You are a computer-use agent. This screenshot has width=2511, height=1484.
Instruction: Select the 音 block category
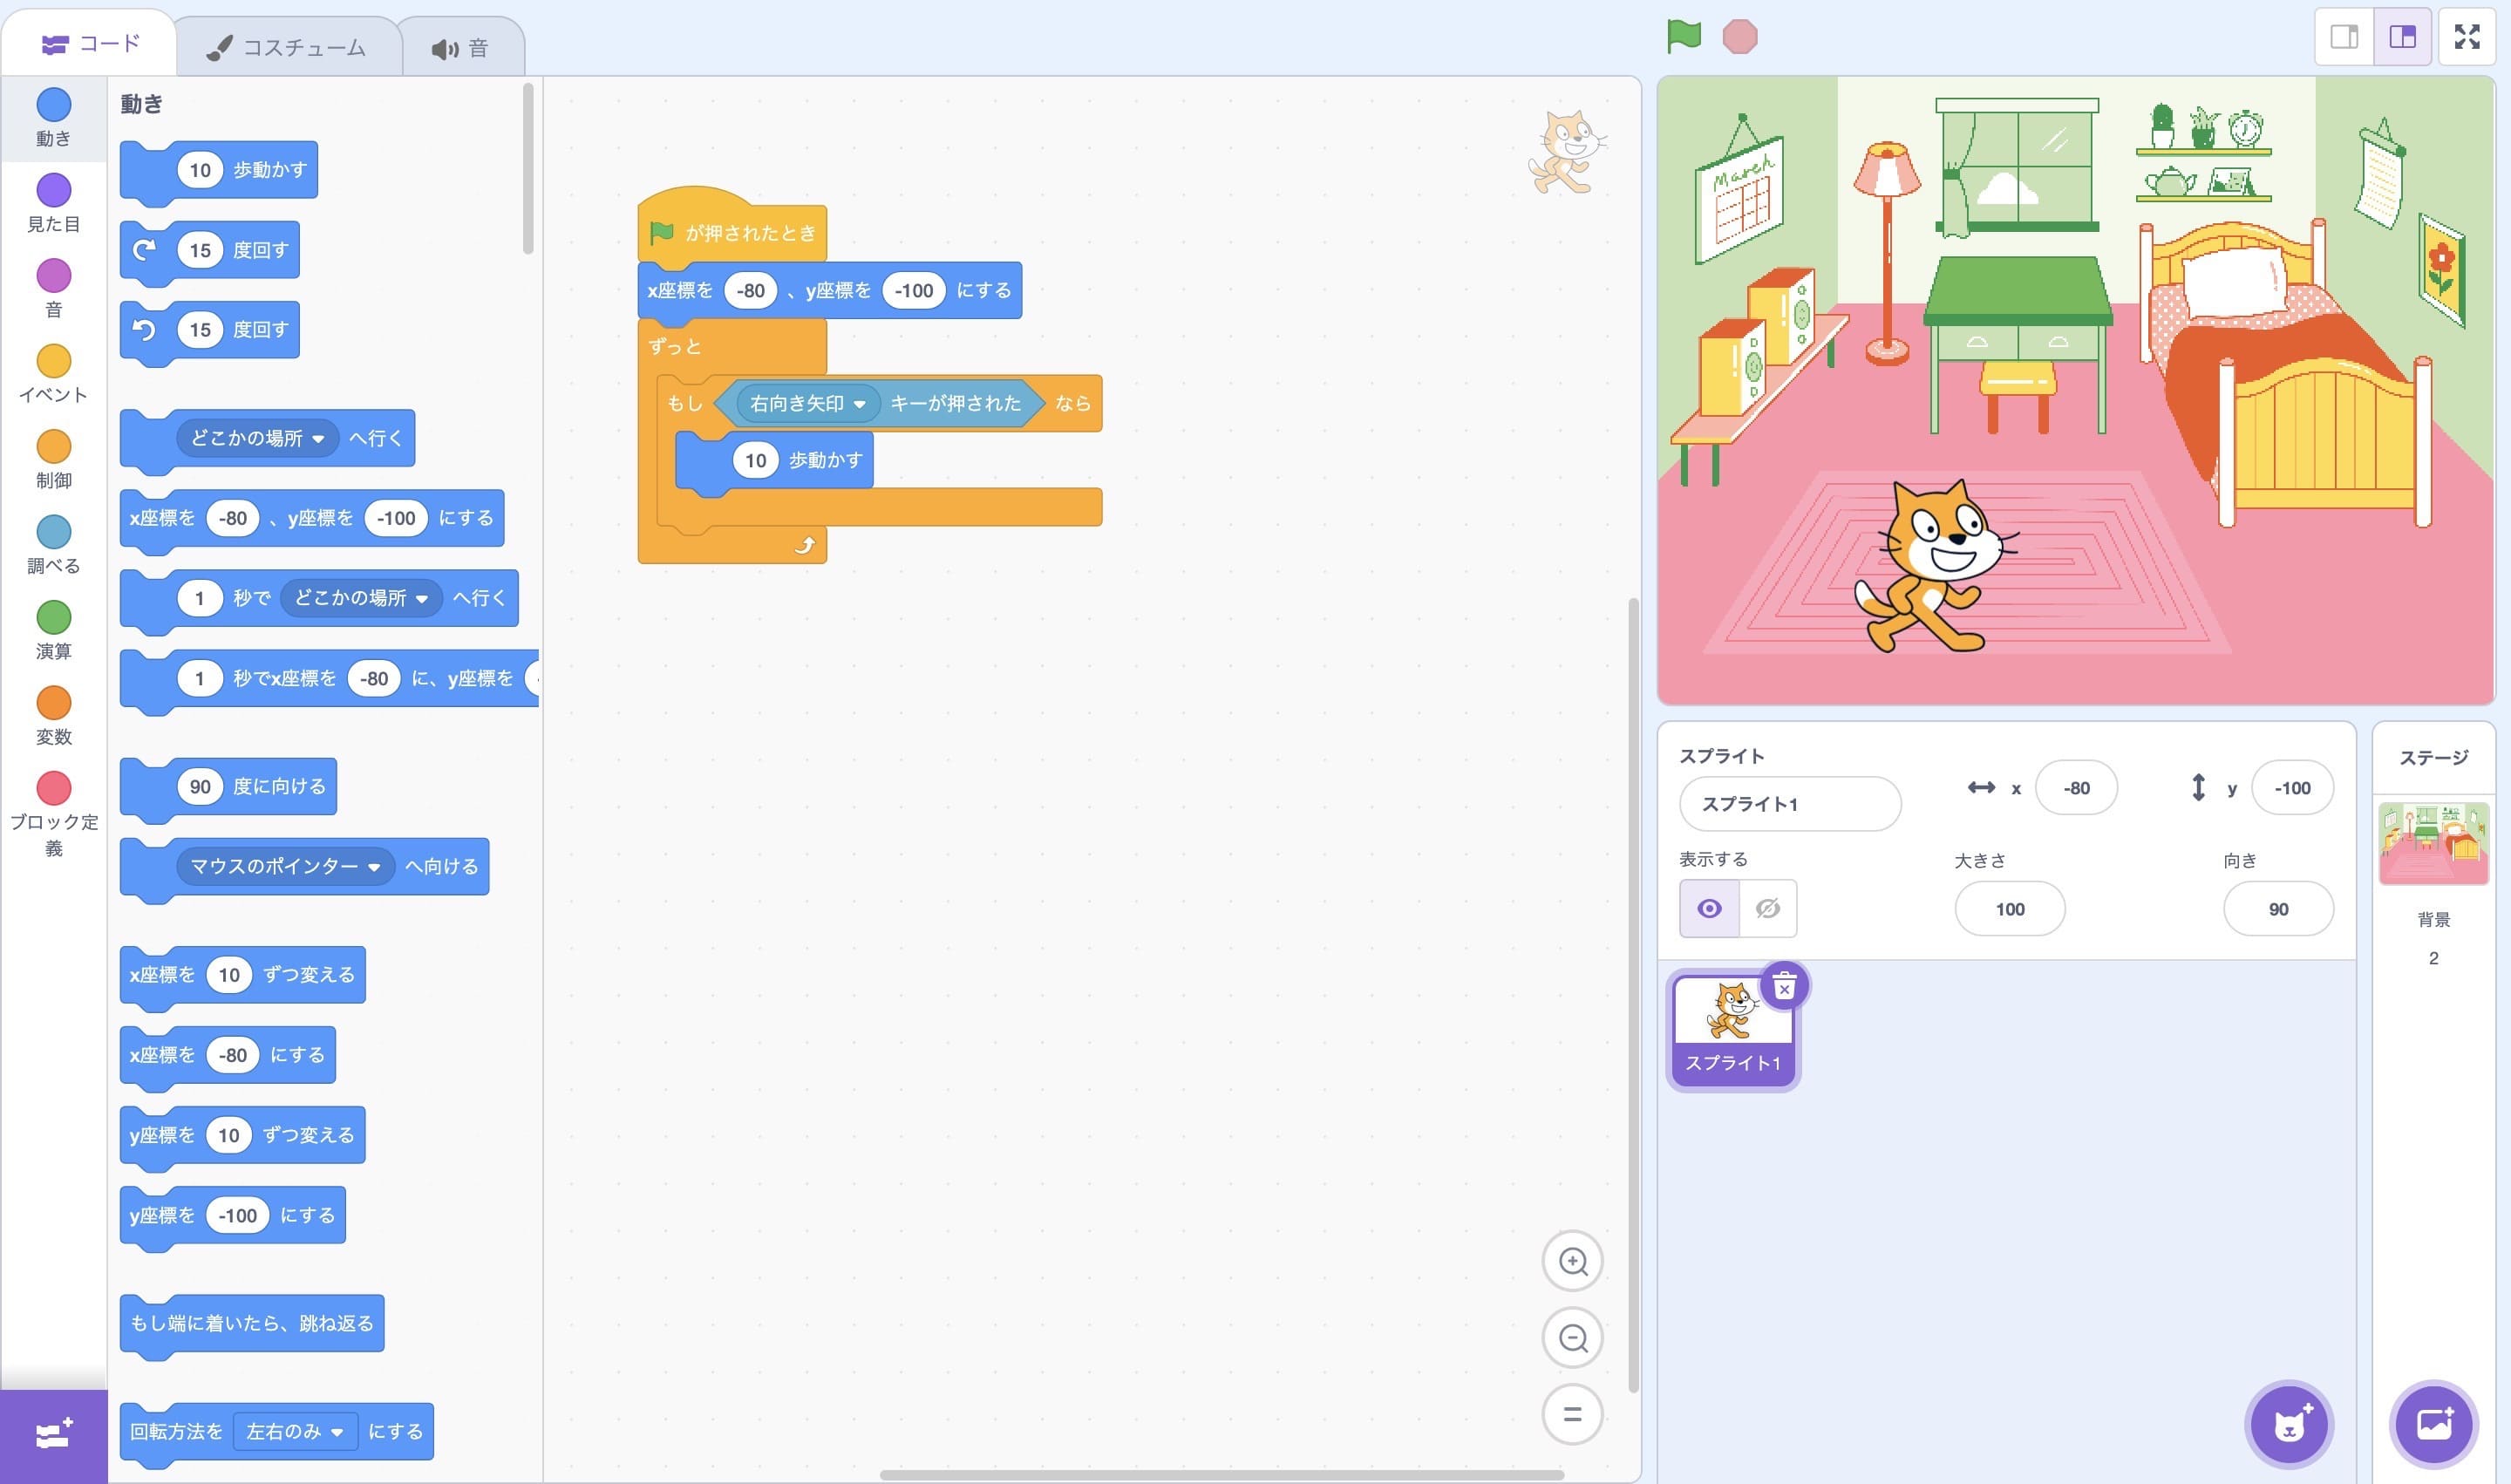[54, 289]
